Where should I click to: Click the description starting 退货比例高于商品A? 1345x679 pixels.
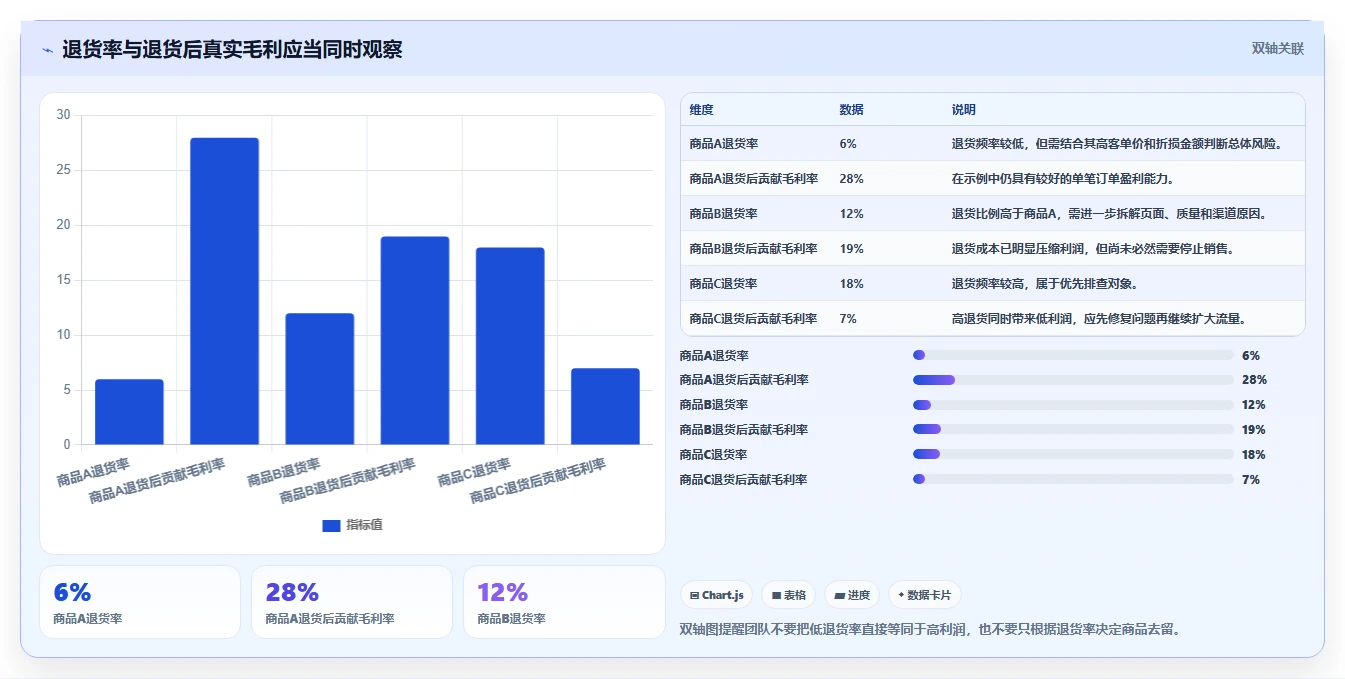(x=1109, y=214)
